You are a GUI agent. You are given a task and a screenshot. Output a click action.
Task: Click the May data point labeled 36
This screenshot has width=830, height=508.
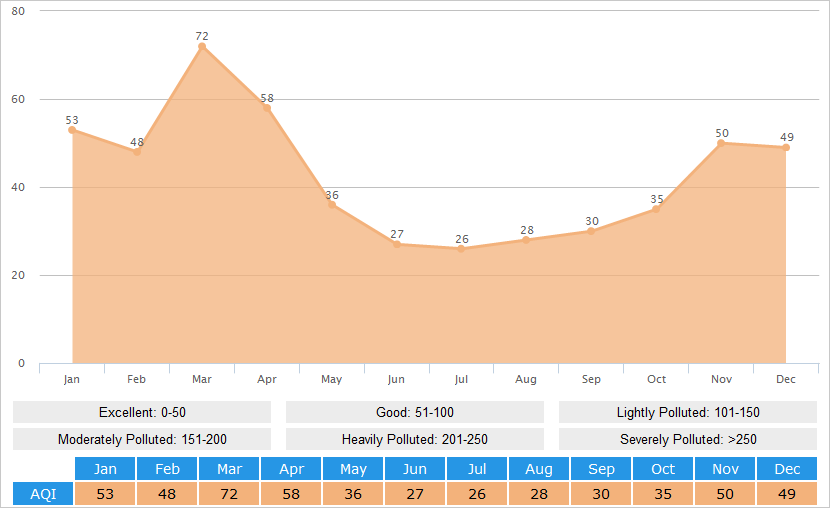tap(331, 205)
